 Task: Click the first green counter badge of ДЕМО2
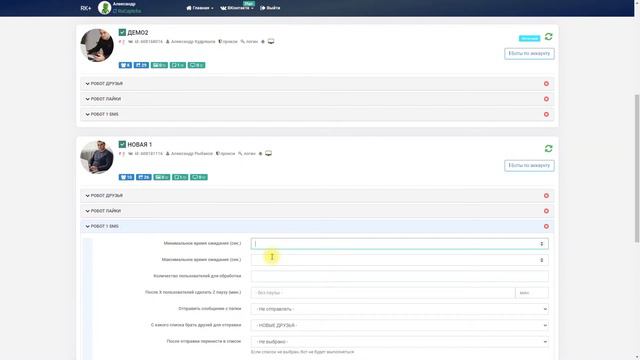[x=160, y=65]
